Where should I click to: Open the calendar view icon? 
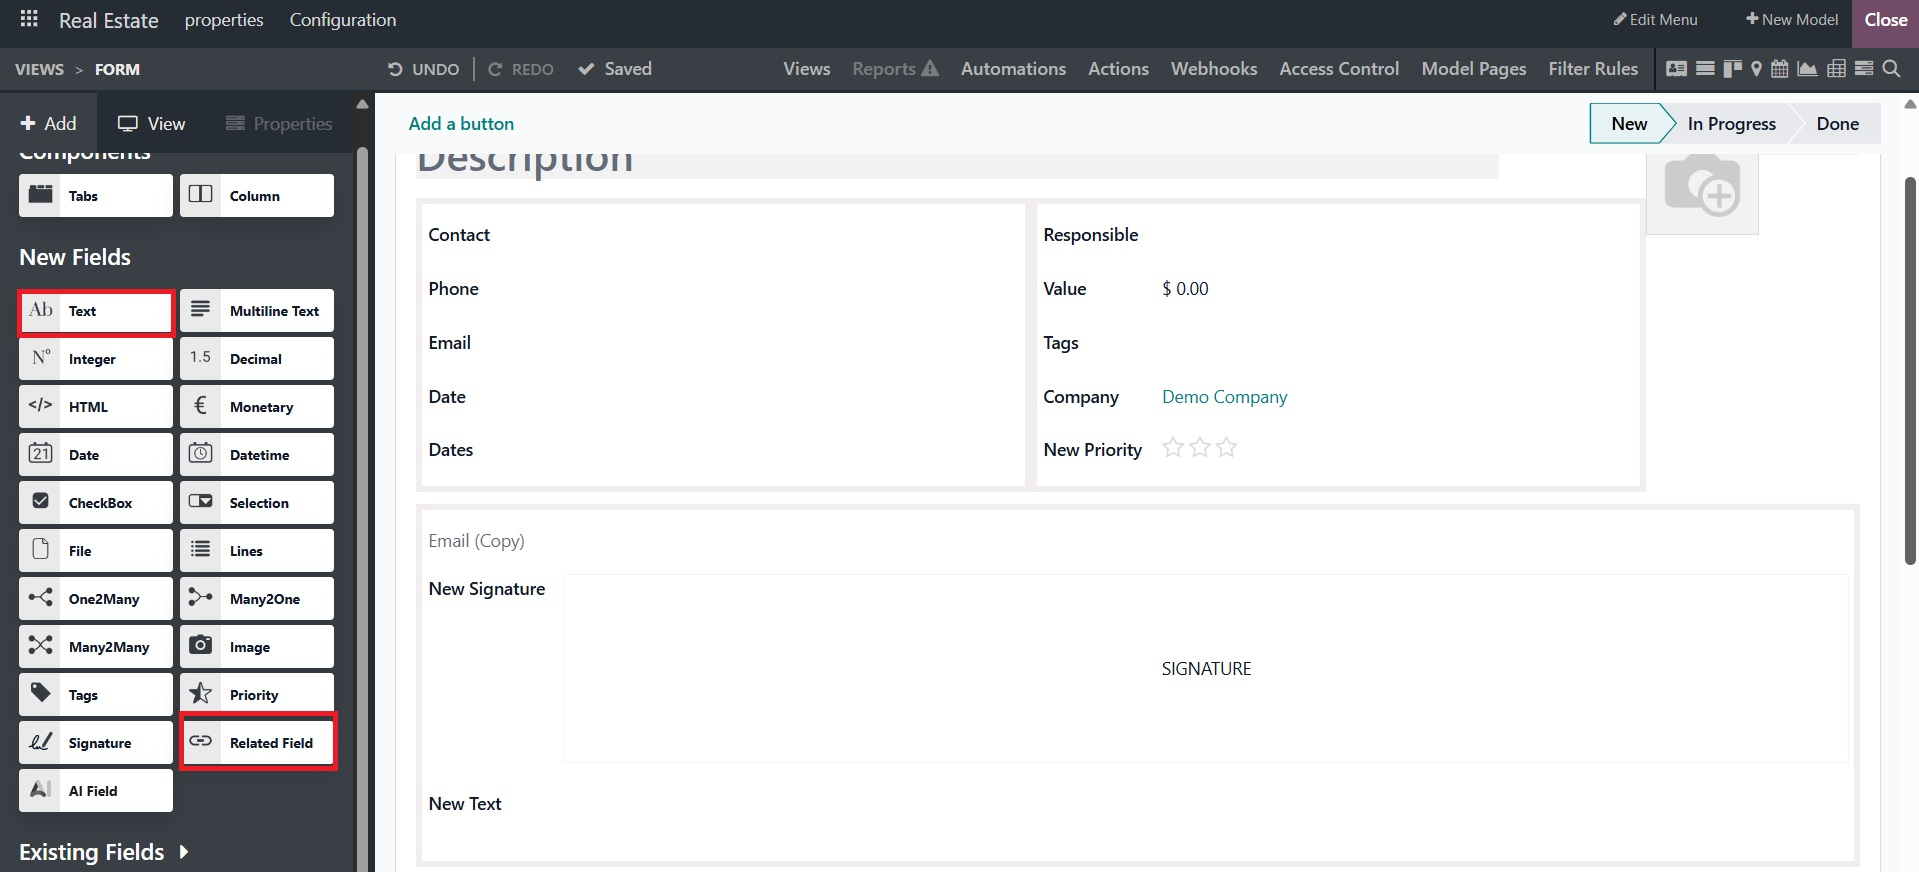click(x=1780, y=69)
